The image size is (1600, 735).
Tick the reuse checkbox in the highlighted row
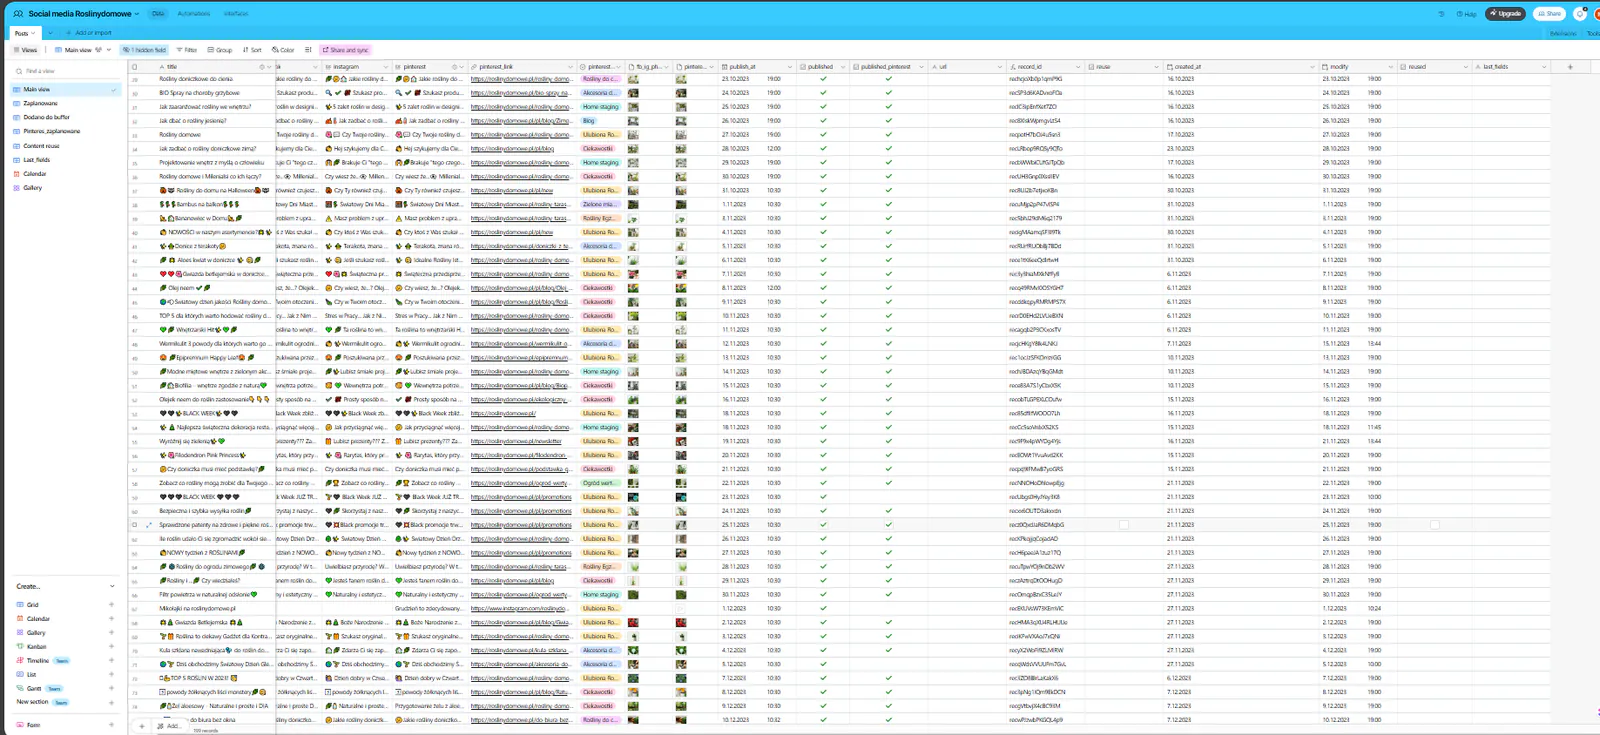1124,525
